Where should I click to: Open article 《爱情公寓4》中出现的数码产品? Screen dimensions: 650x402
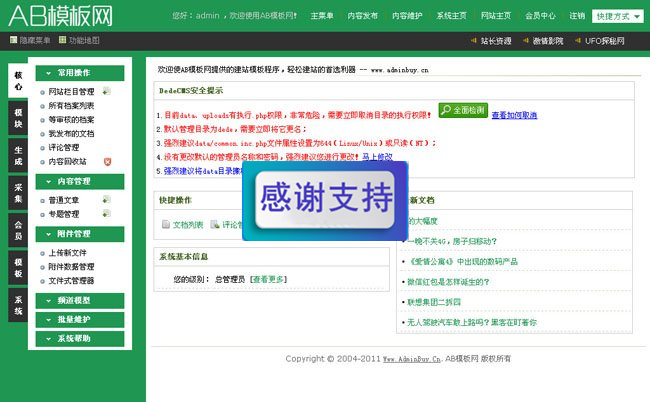463,262
